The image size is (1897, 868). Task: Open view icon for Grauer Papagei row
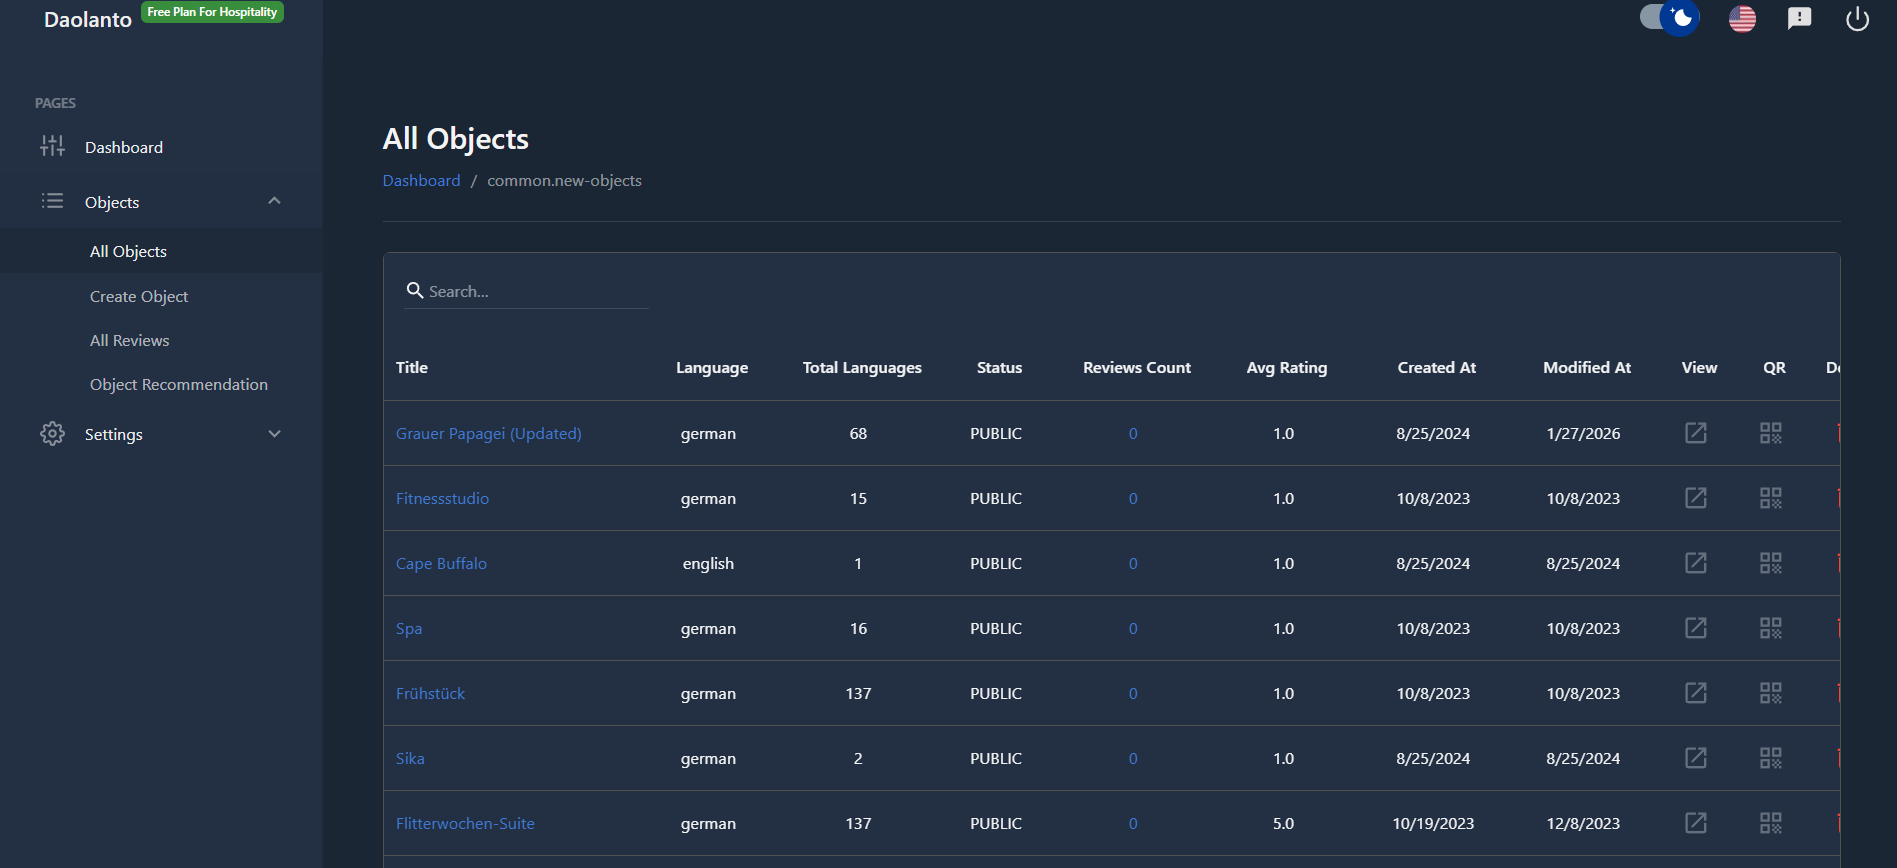(1695, 433)
